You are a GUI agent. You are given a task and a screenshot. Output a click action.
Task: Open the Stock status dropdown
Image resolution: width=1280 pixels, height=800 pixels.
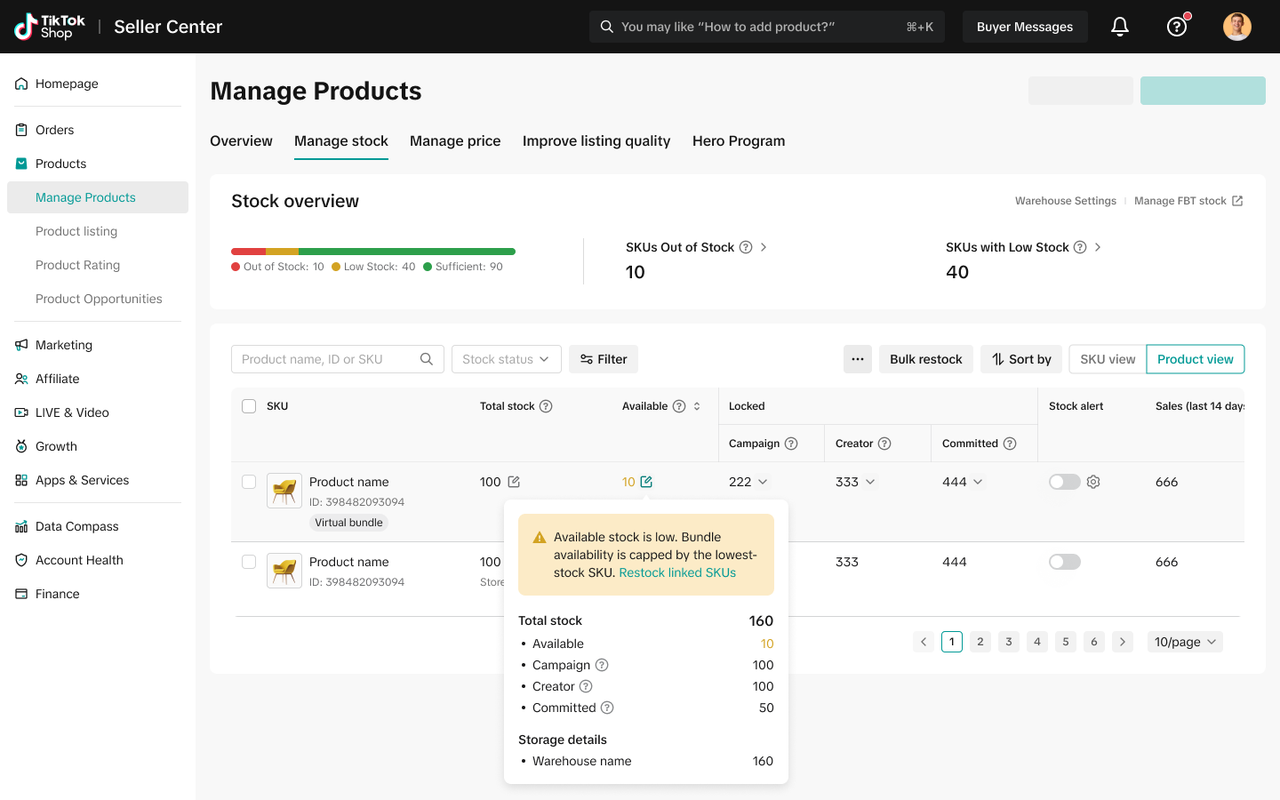click(505, 359)
